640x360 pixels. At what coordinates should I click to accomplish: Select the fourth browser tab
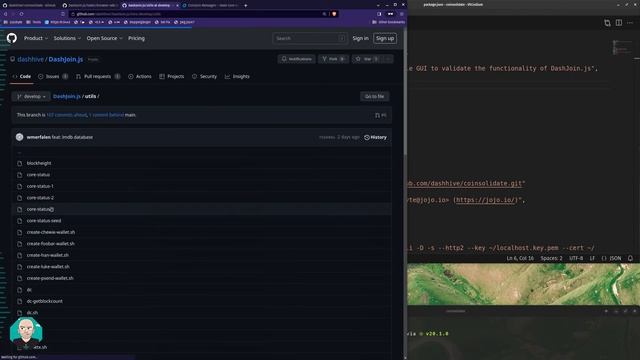point(210,5)
